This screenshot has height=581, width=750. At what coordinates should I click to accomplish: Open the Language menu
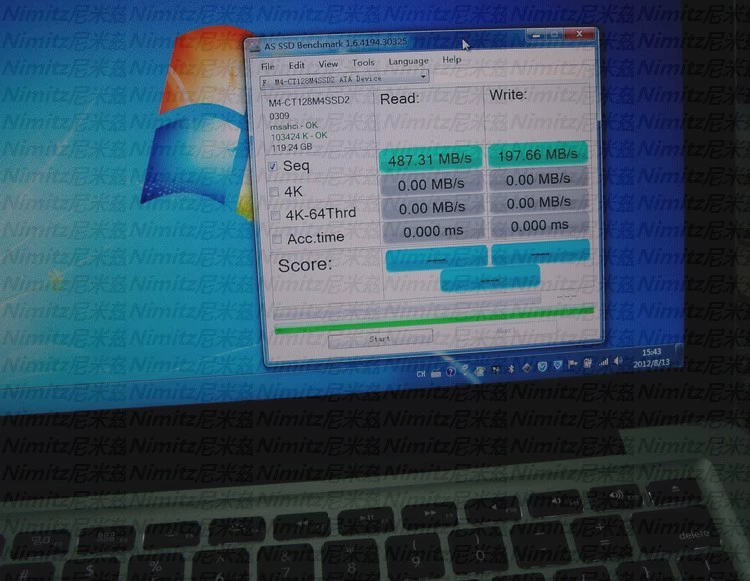click(408, 61)
